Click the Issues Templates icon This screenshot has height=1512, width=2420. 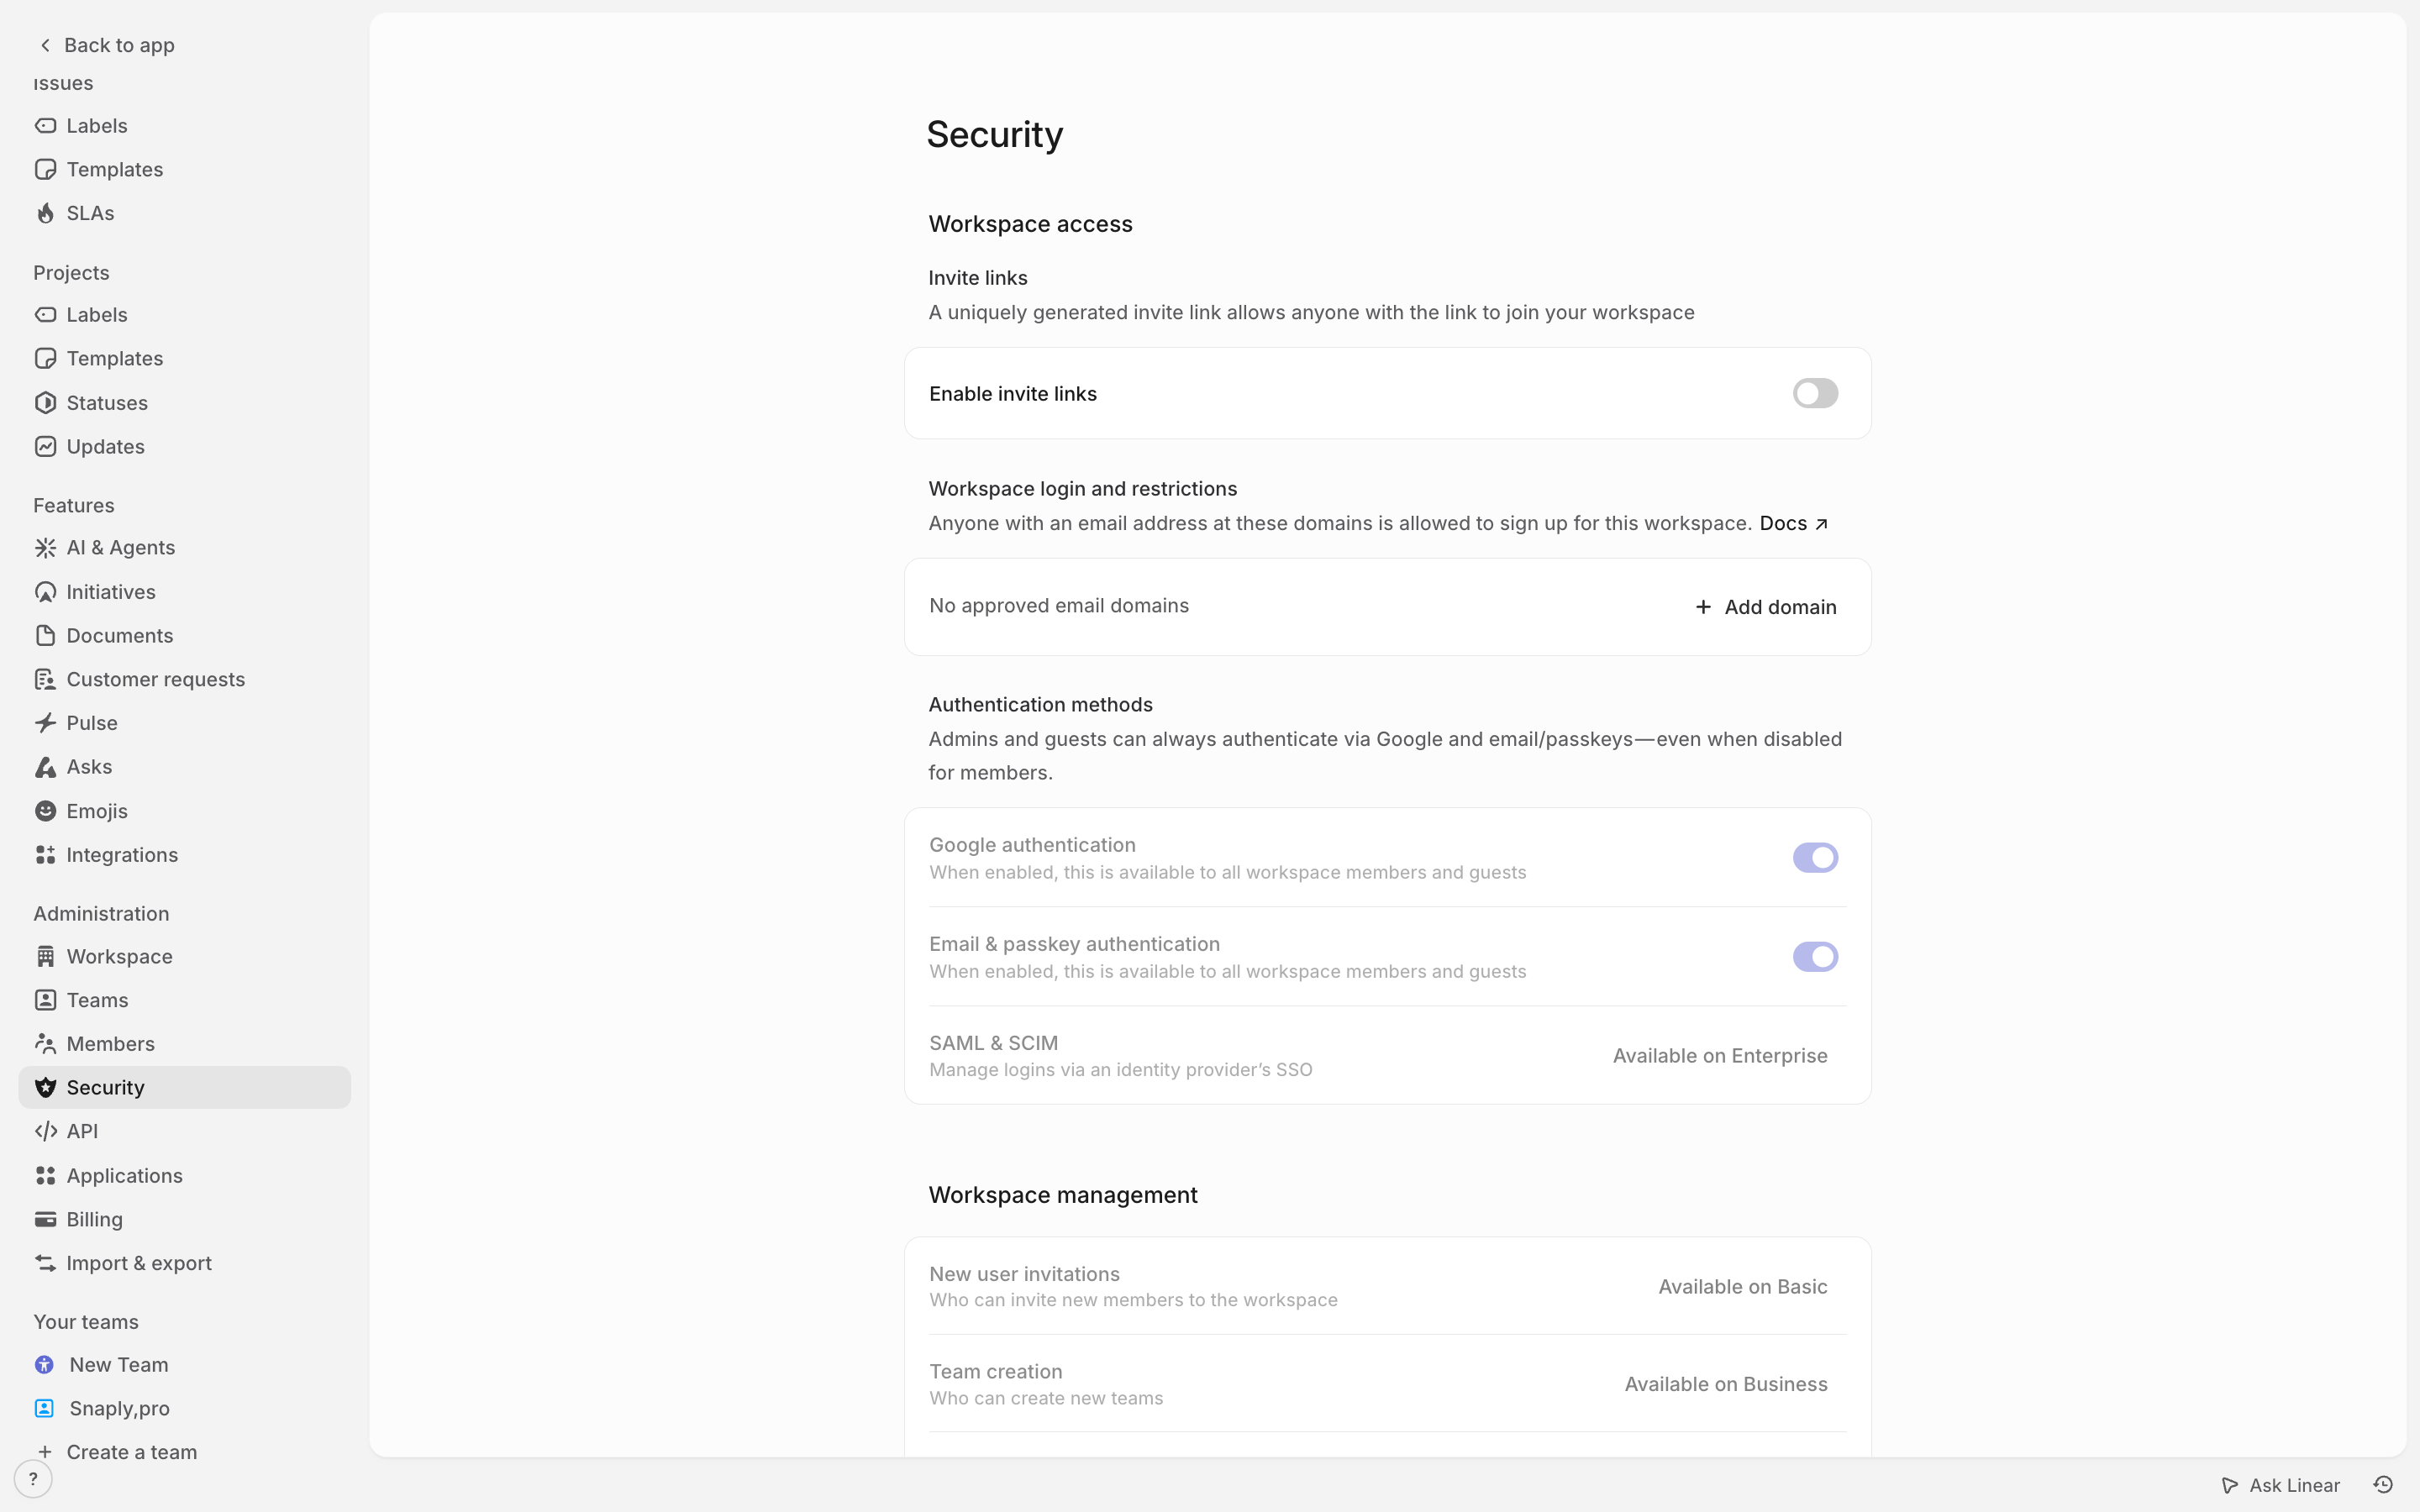click(45, 169)
